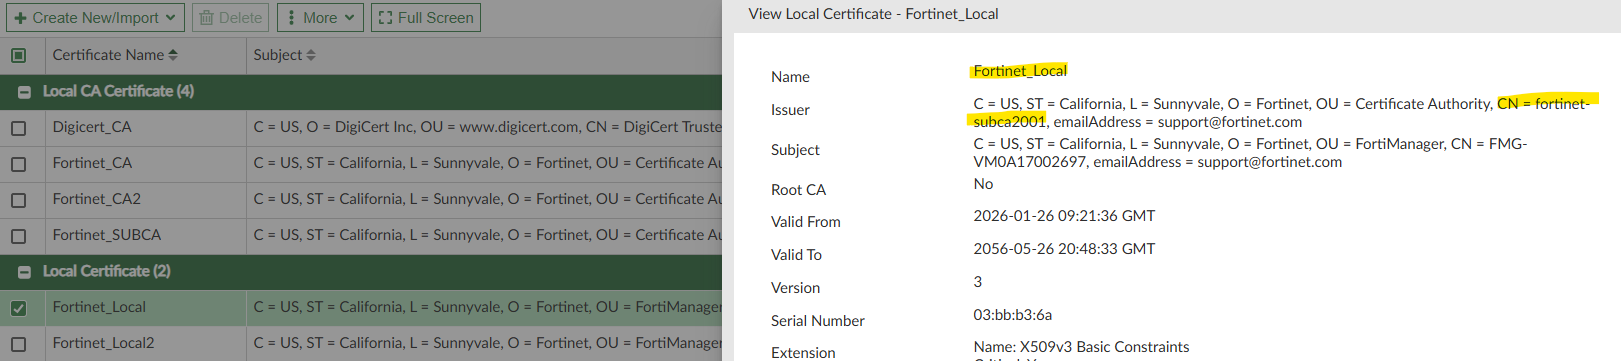The width and height of the screenshot is (1621, 361).
Task: Check the Fortinet_SUBCA row checkbox
Action: point(18,236)
